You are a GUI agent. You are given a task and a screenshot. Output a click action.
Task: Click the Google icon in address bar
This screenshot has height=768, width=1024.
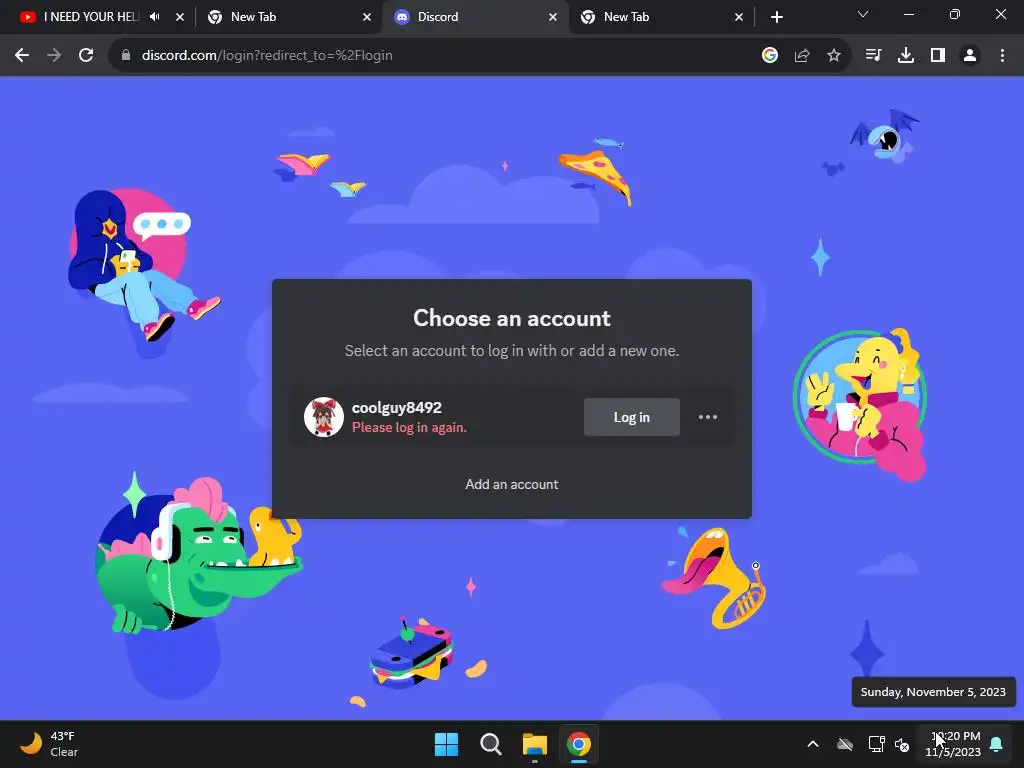click(x=770, y=56)
